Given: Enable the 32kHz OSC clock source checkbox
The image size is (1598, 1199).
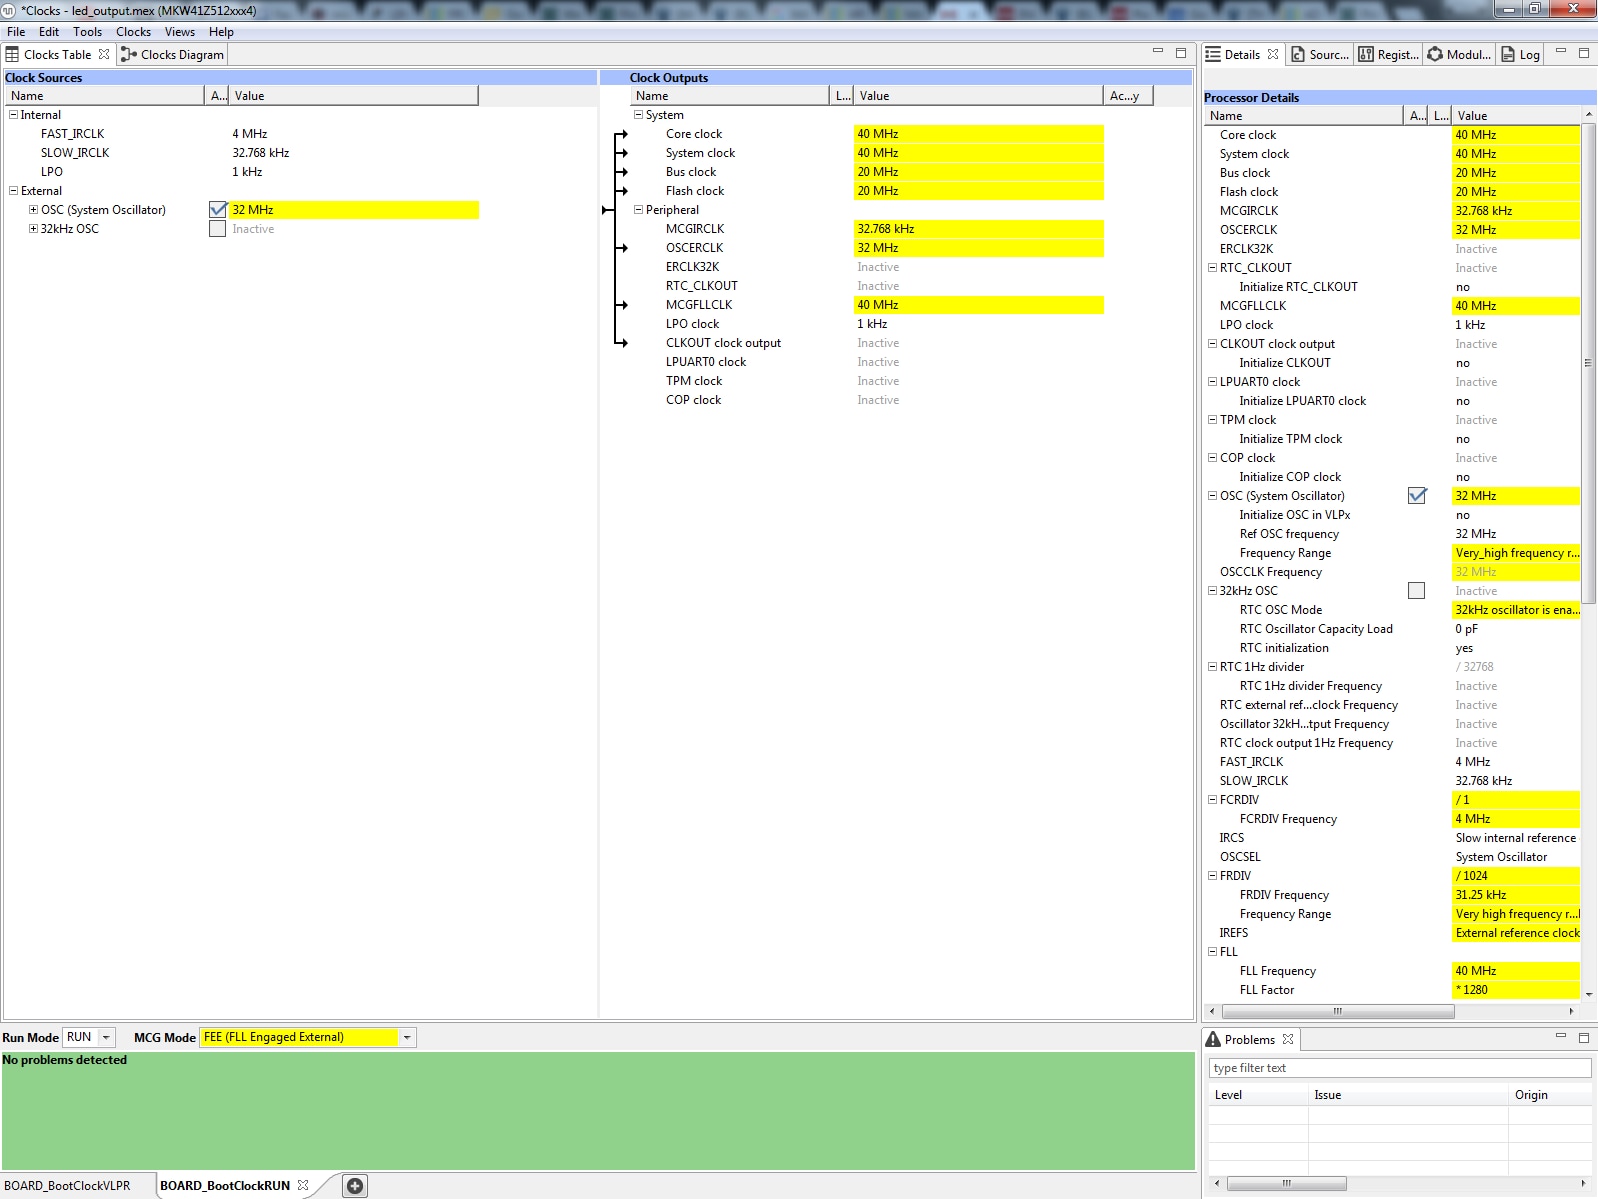Looking at the screenshot, I should [x=218, y=229].
